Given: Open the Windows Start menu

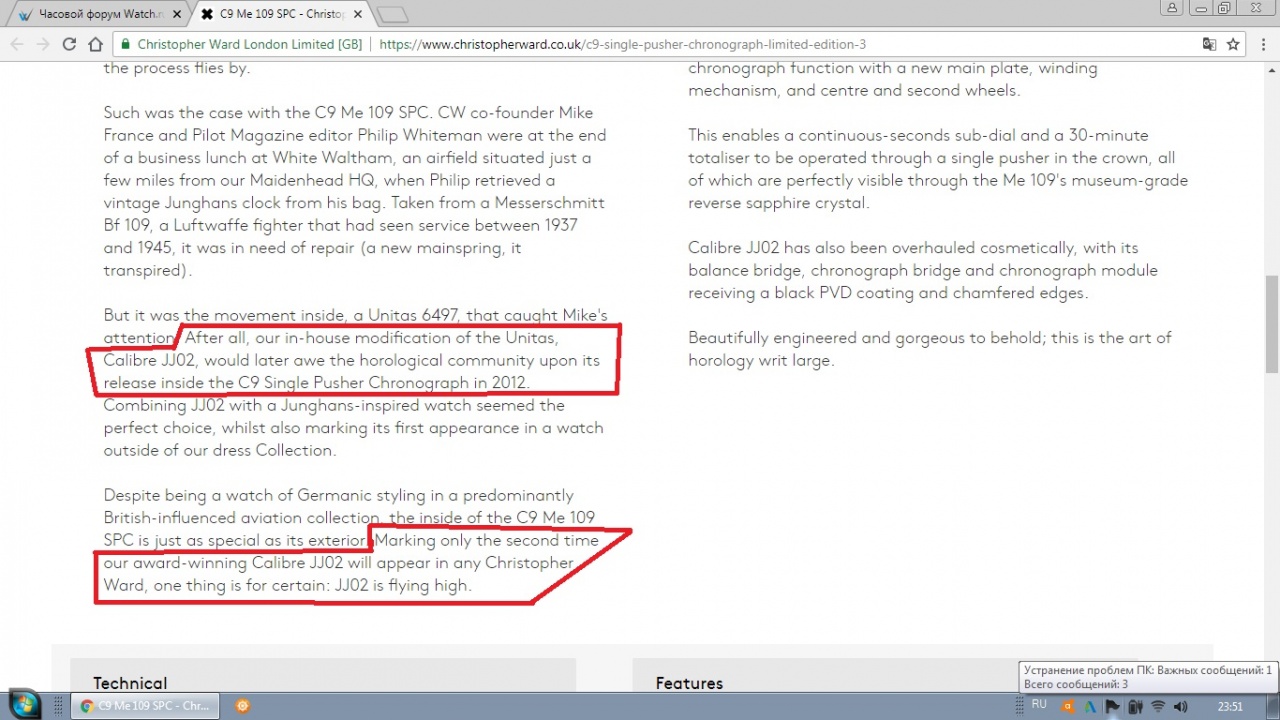Looking at the screenshot, I should point(24,704).
